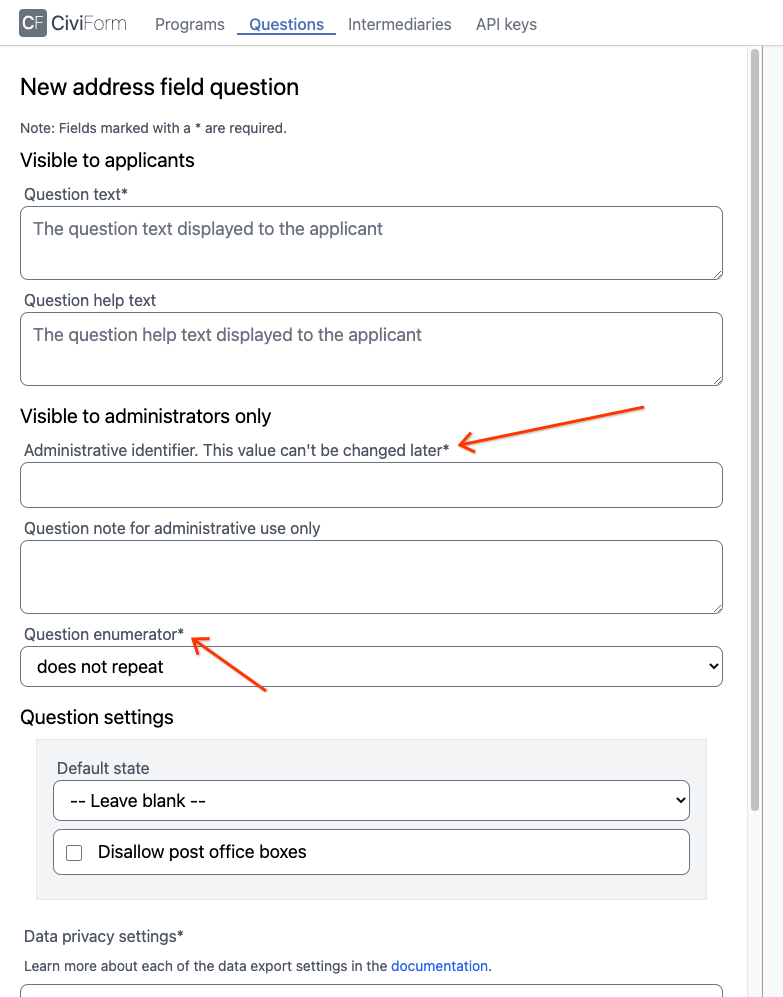
Task: Toggle the post office boxes checkbox off
Action: click(x=74, y=851)
